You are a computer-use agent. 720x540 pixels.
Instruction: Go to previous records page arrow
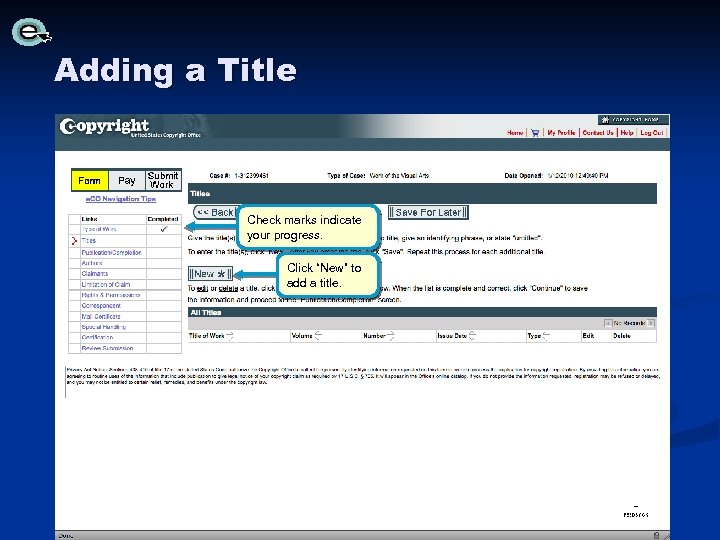point(608,323)
